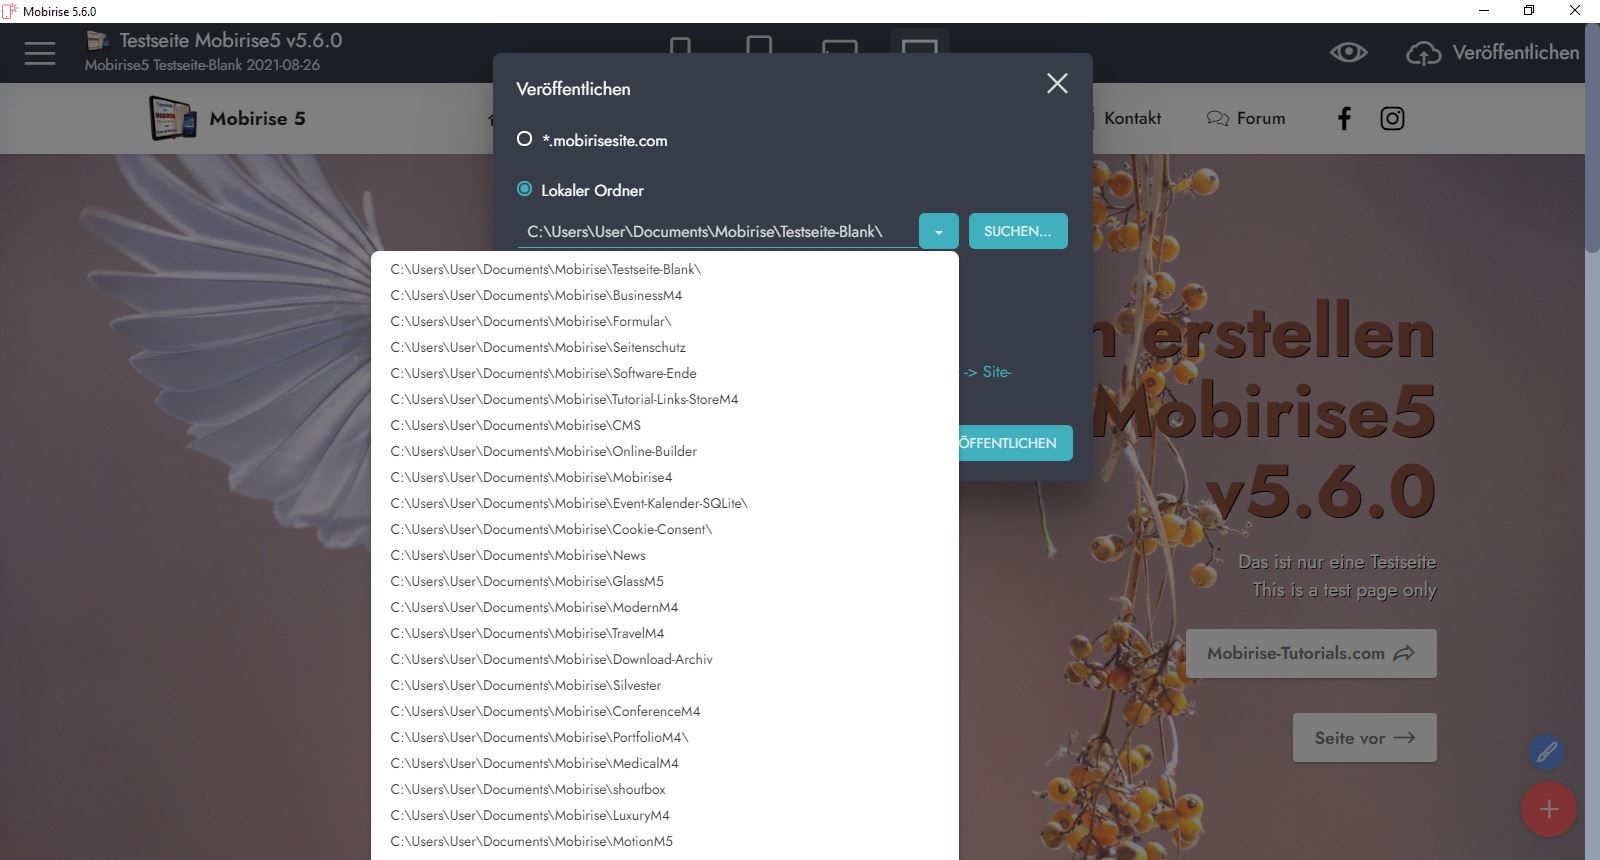Choose the Mobirise\BusinessM4 path entry
The height and width of the screenshot is (860, 1600).
coord(536,295)
